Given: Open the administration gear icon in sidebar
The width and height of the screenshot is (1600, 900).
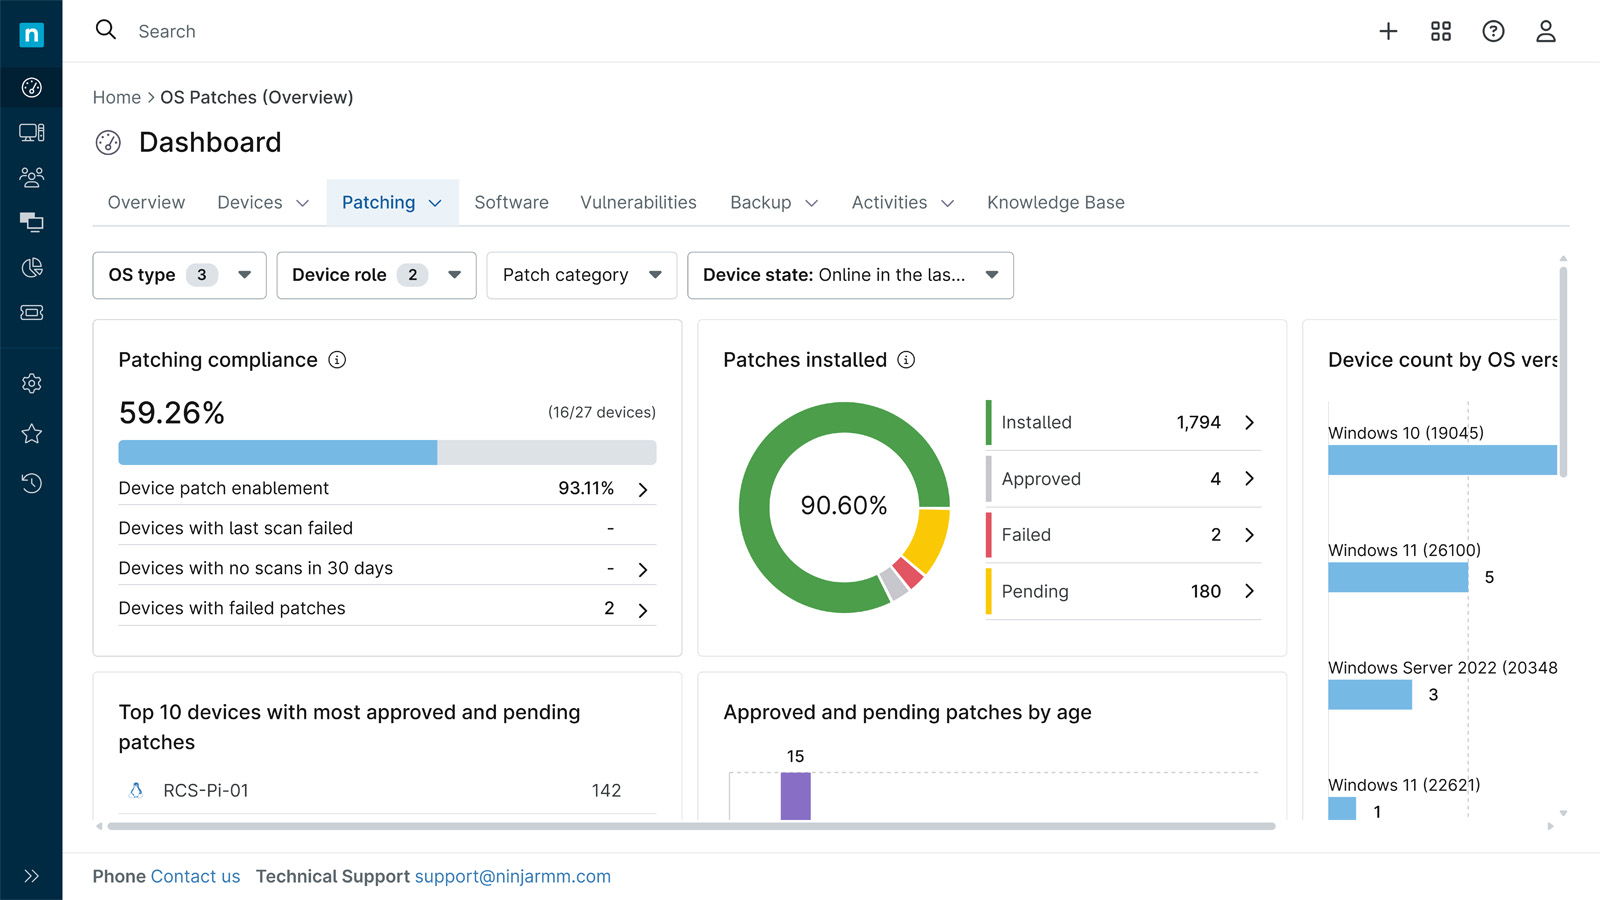Looking at the screenshot, I should [31, 384].
